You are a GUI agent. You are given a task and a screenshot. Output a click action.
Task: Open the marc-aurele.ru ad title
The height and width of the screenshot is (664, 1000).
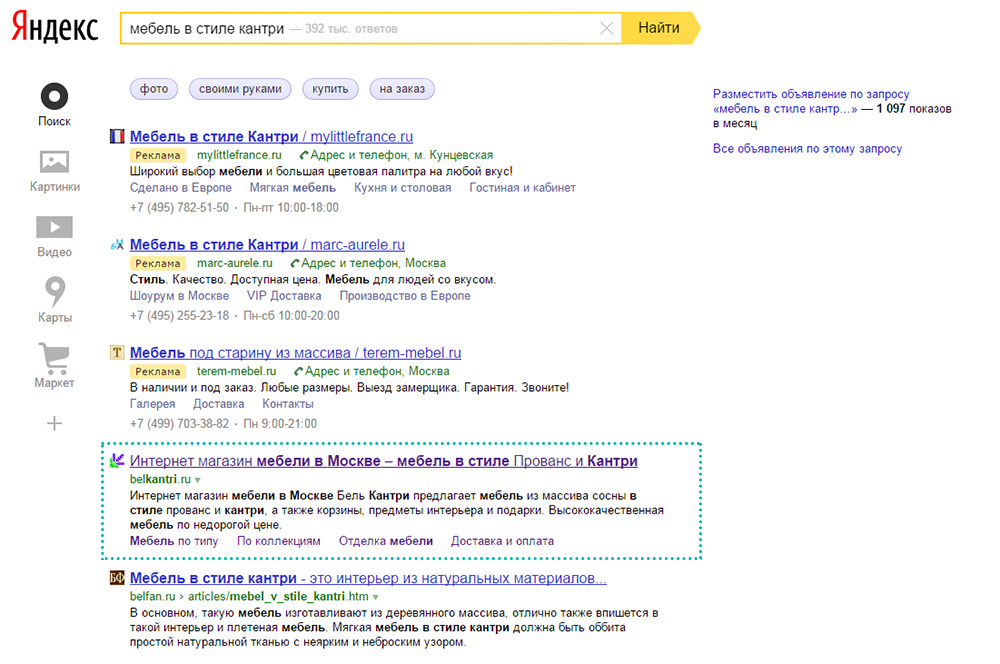[x=267, y=244]
